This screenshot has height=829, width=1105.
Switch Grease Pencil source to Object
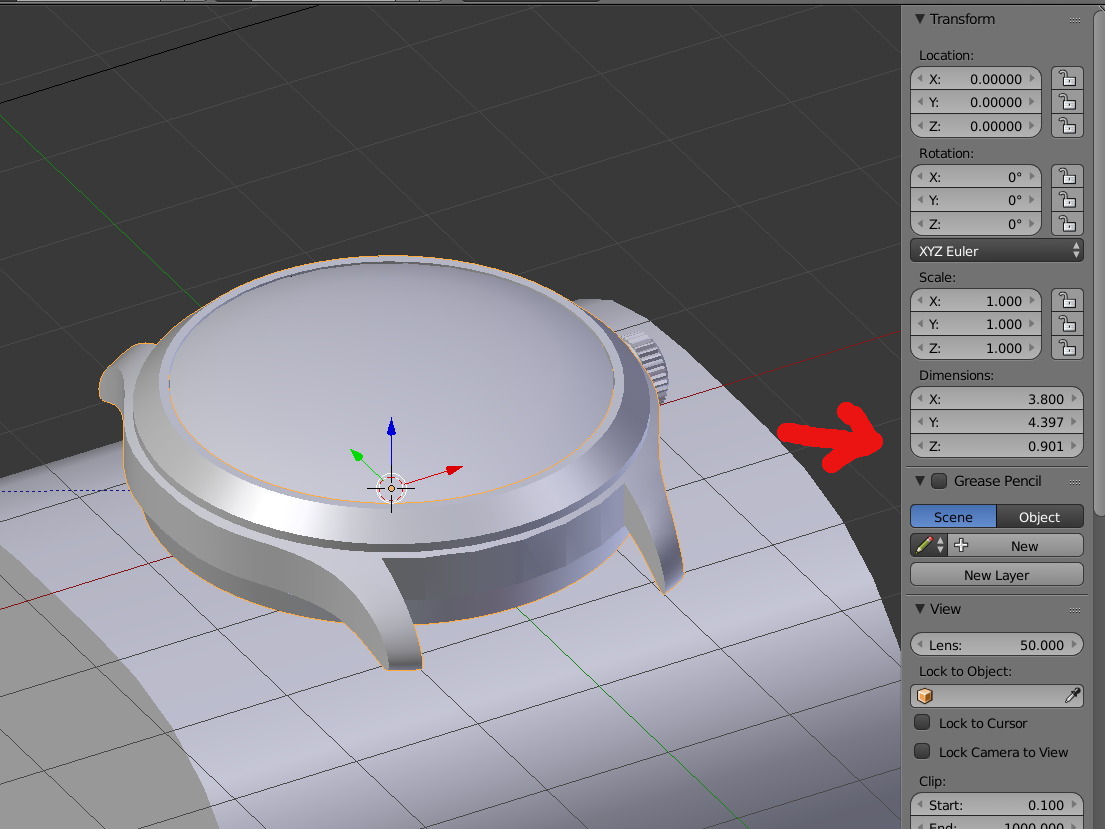click(1039, 517)
